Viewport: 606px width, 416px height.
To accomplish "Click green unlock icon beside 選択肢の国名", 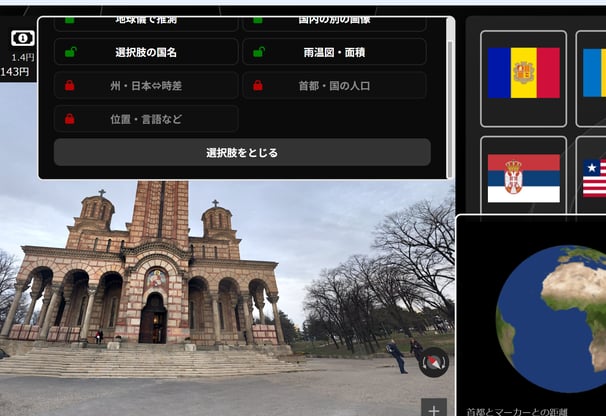I will click(x=70, y=52).
